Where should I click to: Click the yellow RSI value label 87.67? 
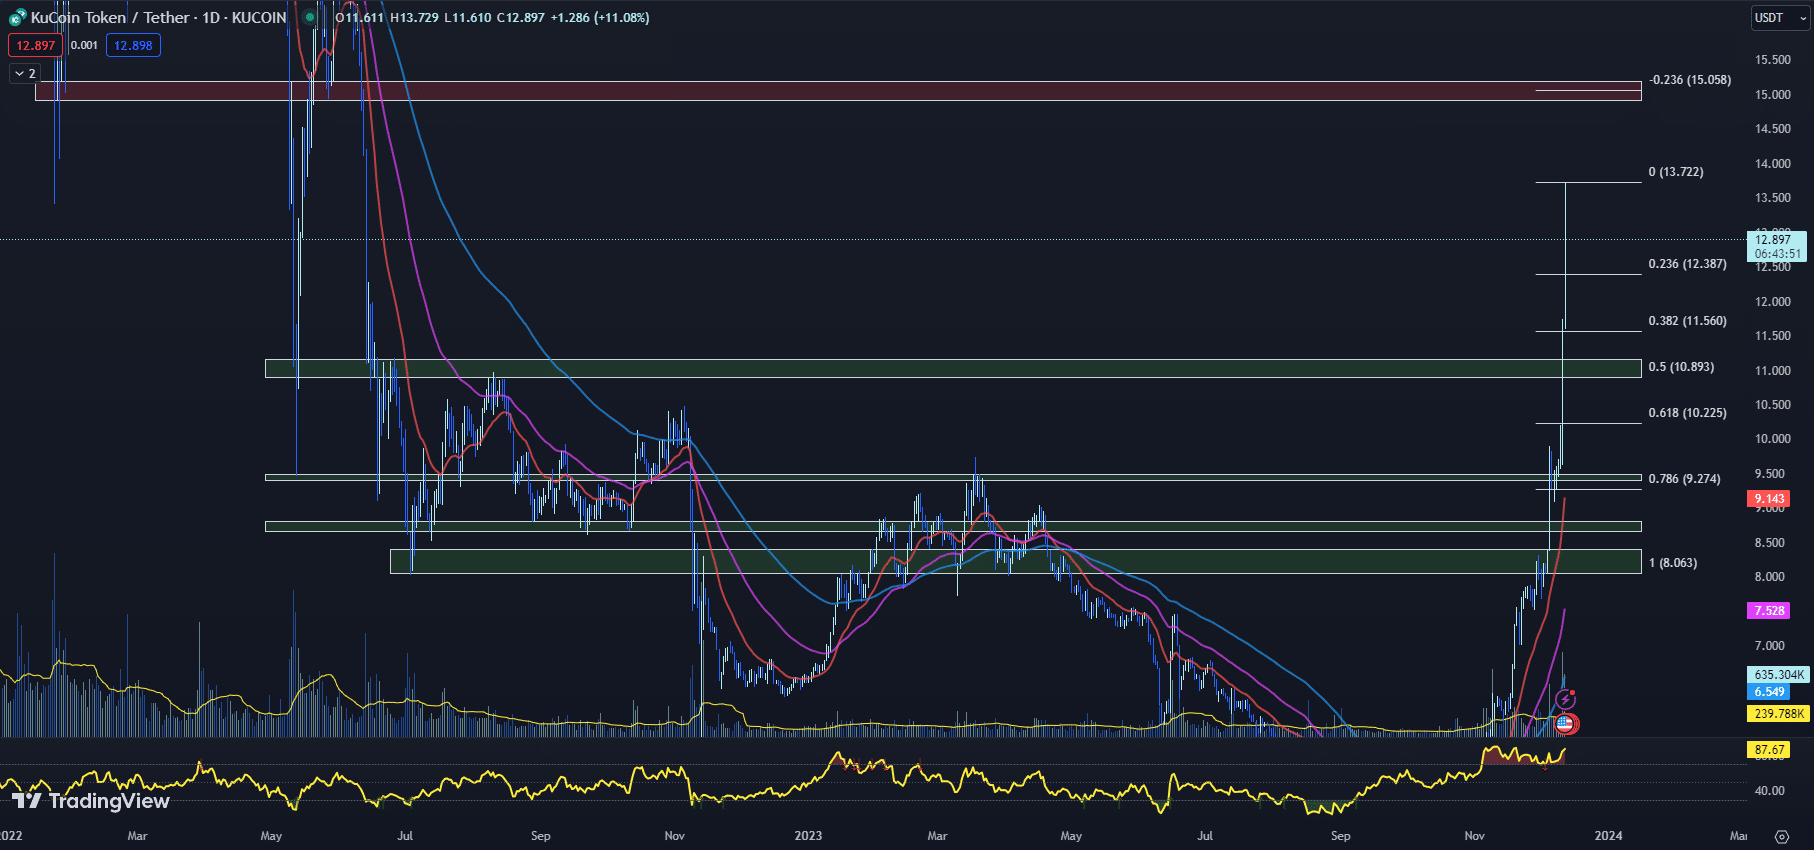1769,750
